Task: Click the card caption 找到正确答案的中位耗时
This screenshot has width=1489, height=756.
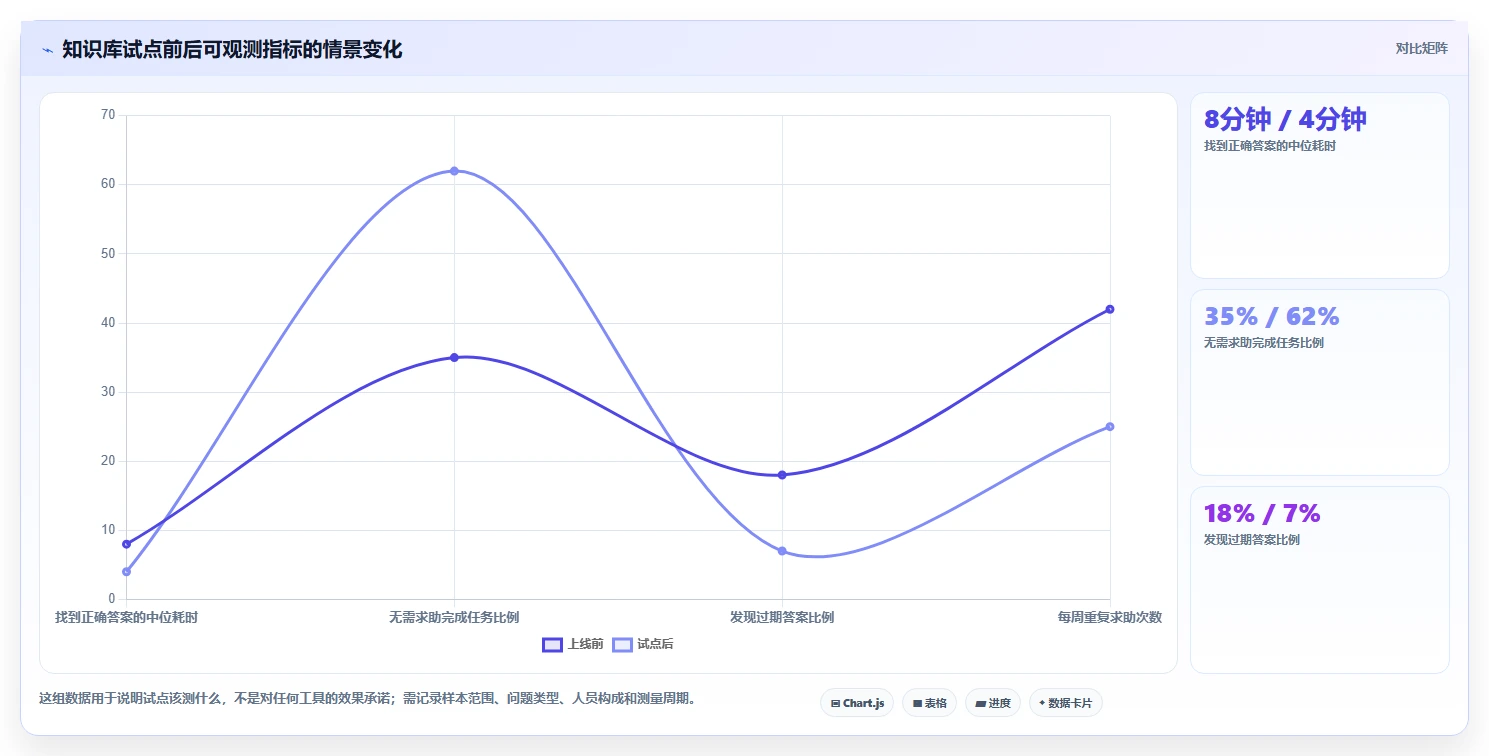Action: (1270, 146)
